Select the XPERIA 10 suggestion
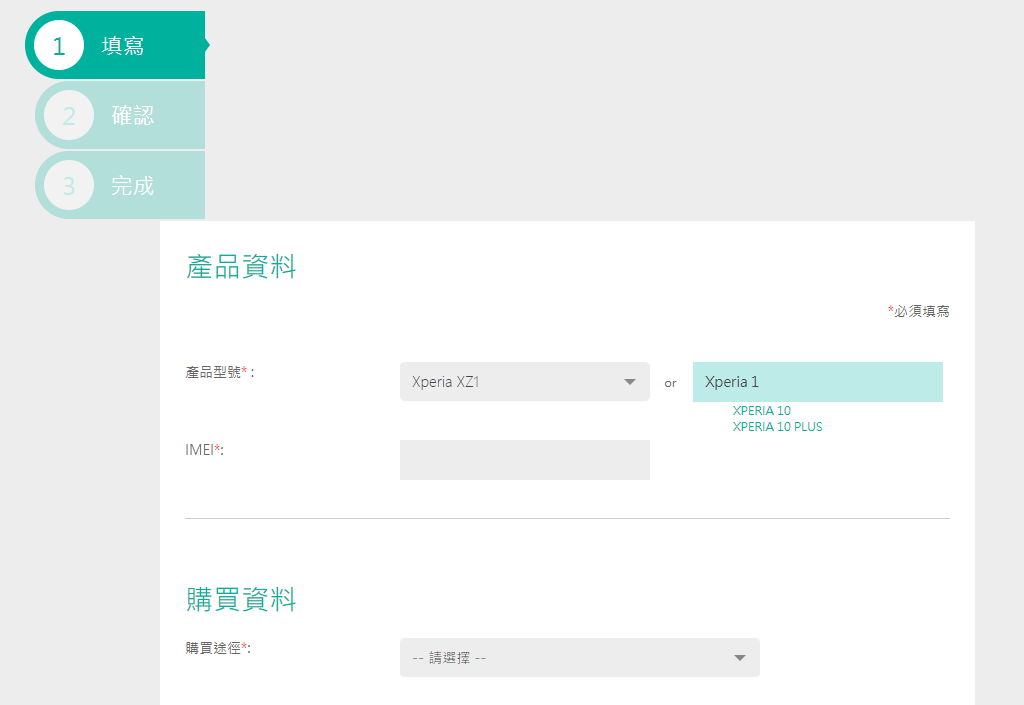 pyautogui.click(x=761, y=411)
